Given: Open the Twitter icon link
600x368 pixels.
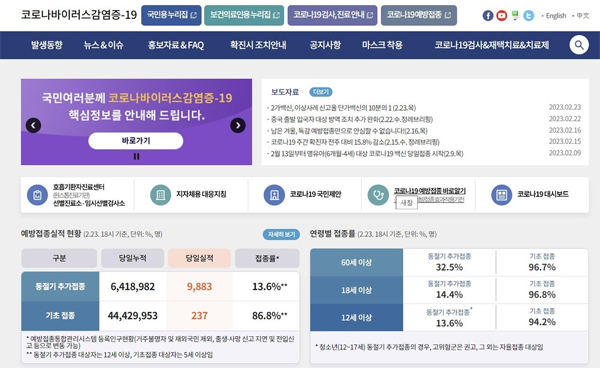Looking at the screenshot, I should 528,16.
